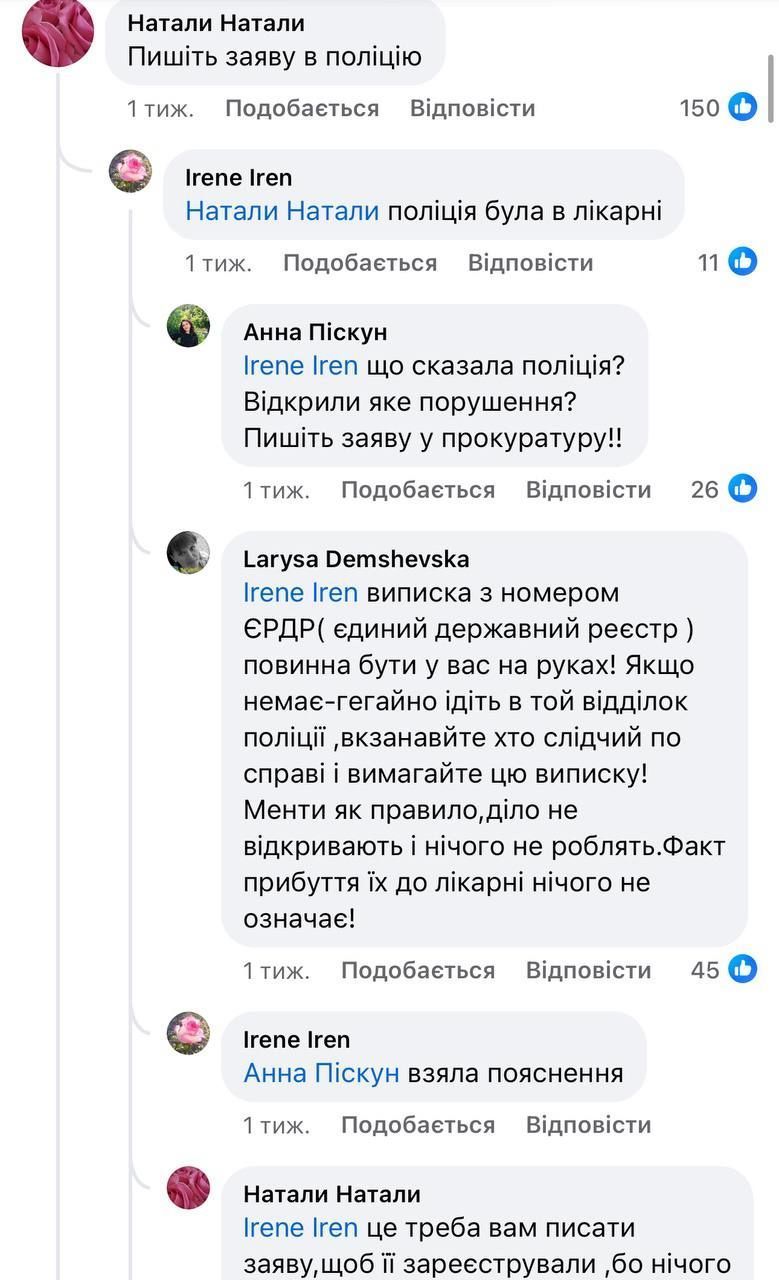Open Анна Піскун's profile avatar
This screenshot has width=779, height=1280.
click(188, 326)
